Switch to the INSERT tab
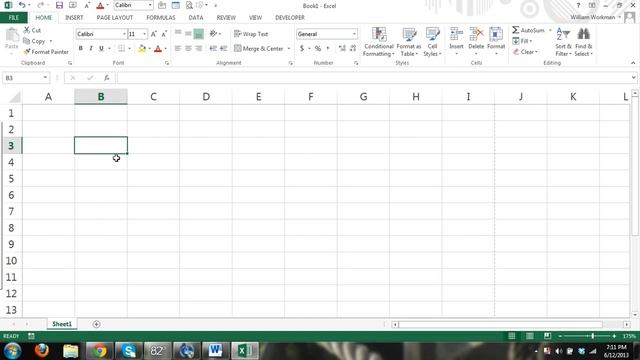The height and width of the screenshot is (360, 640). [x=74, y=18]
